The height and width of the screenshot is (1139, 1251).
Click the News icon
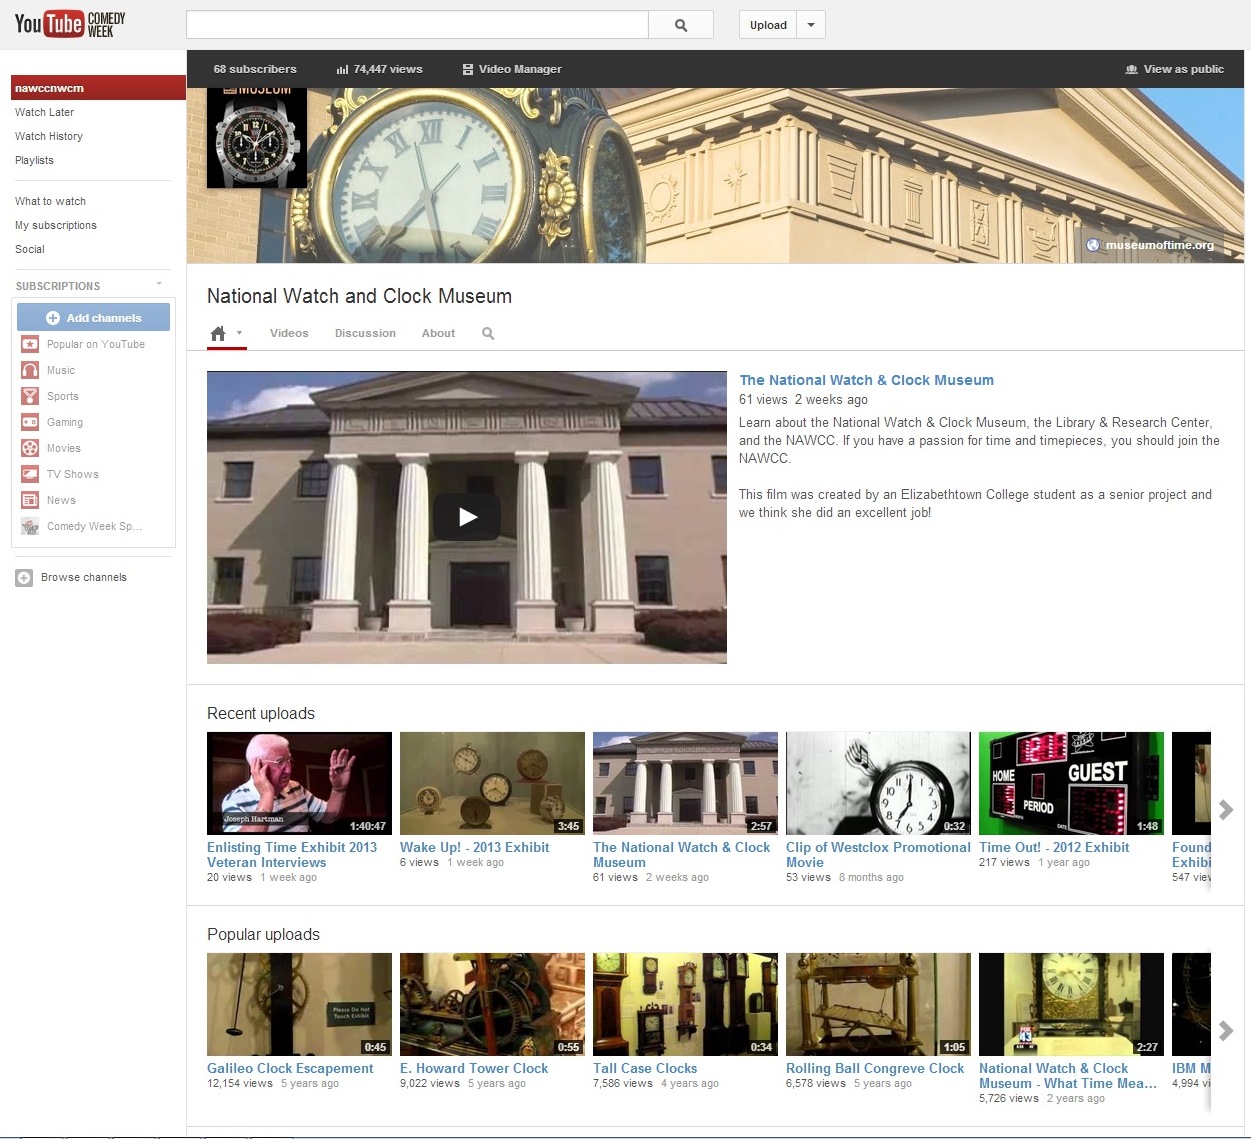point(30,500)
